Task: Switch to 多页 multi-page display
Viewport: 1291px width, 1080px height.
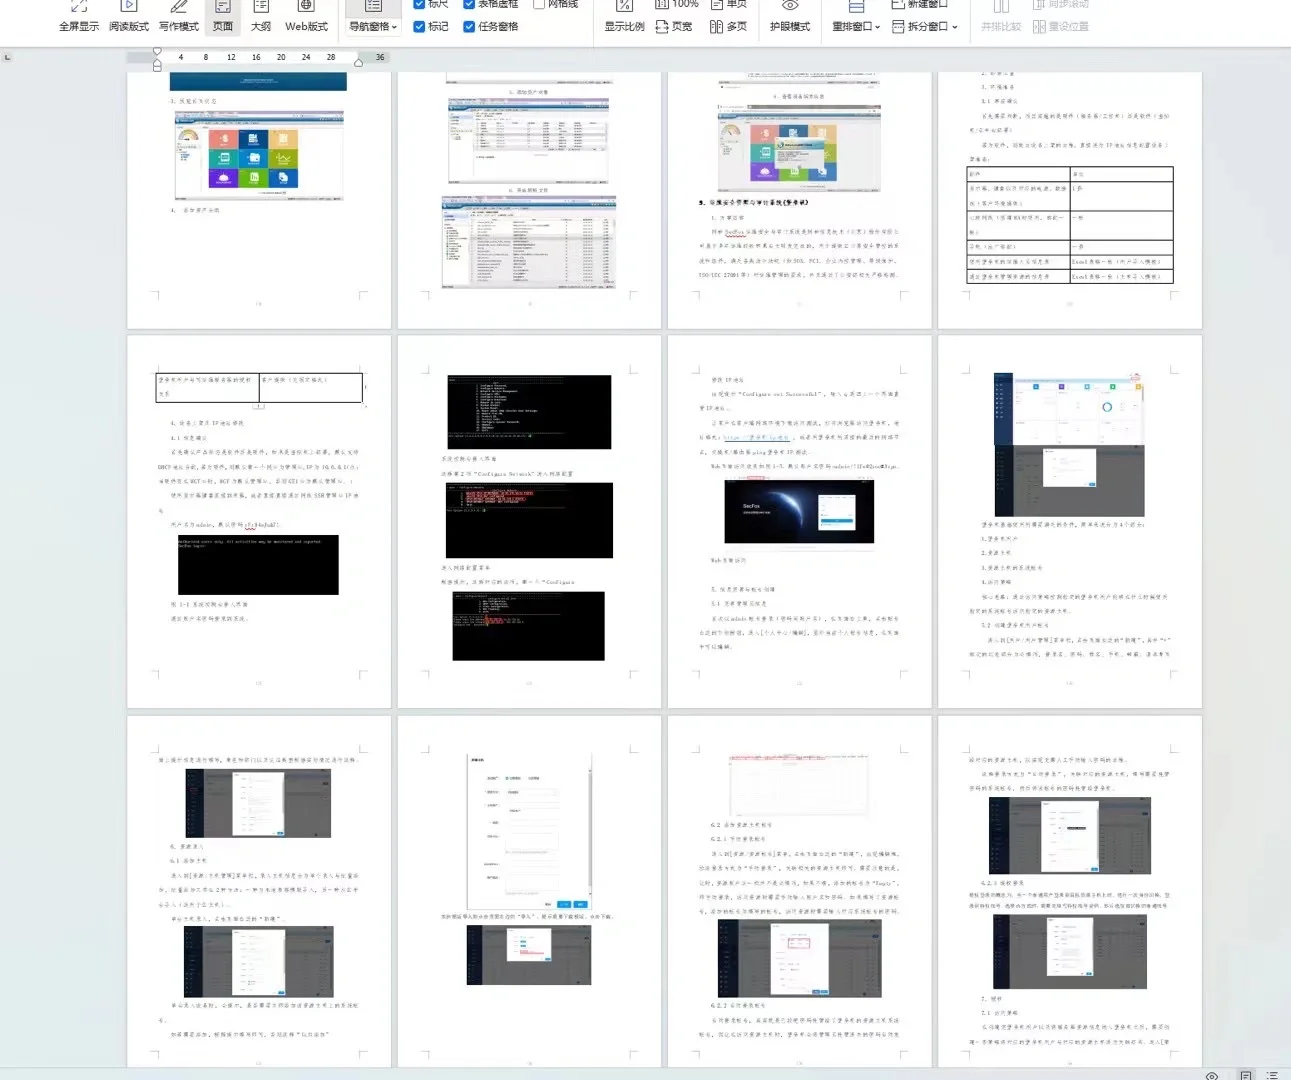Action: coord(729,27)
